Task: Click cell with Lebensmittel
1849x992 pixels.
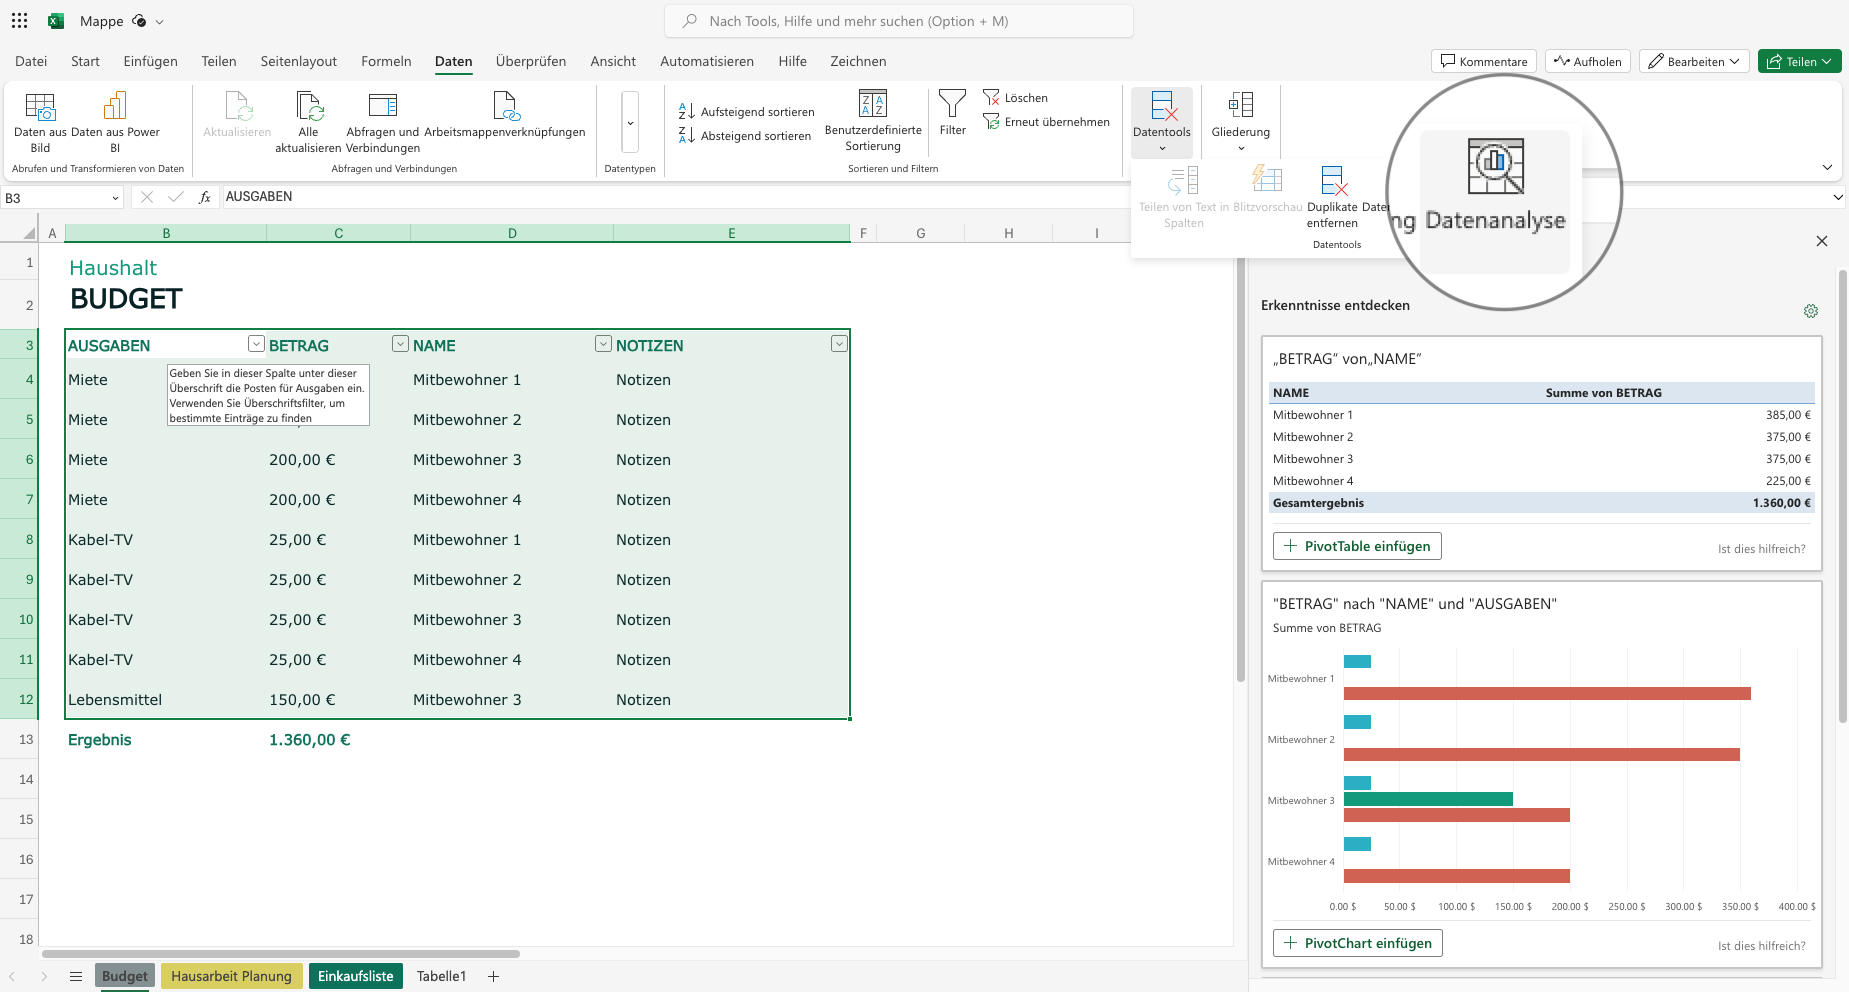Action: 165,700
